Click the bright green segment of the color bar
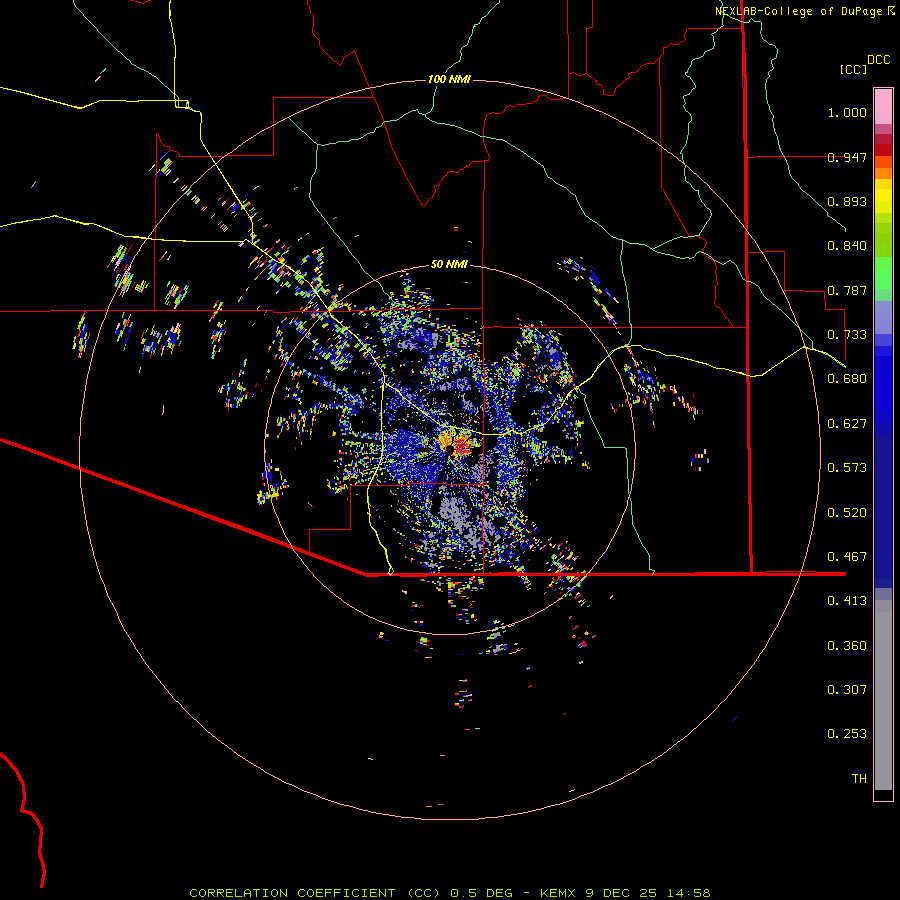900x900 pixels. [x=883, y=273]
